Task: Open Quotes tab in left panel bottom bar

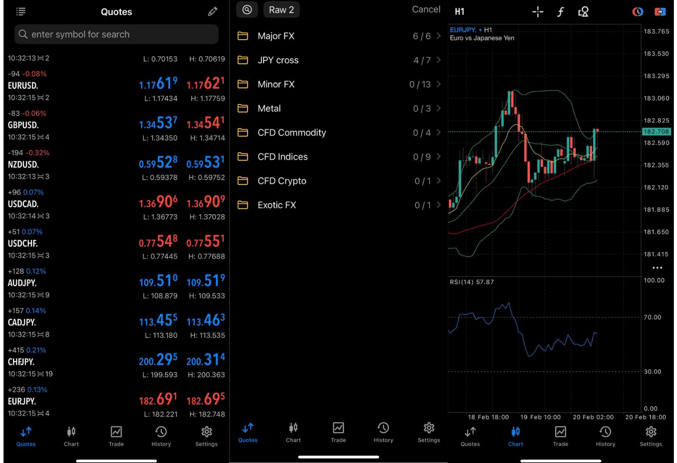Action: click(x=26, y=436)
